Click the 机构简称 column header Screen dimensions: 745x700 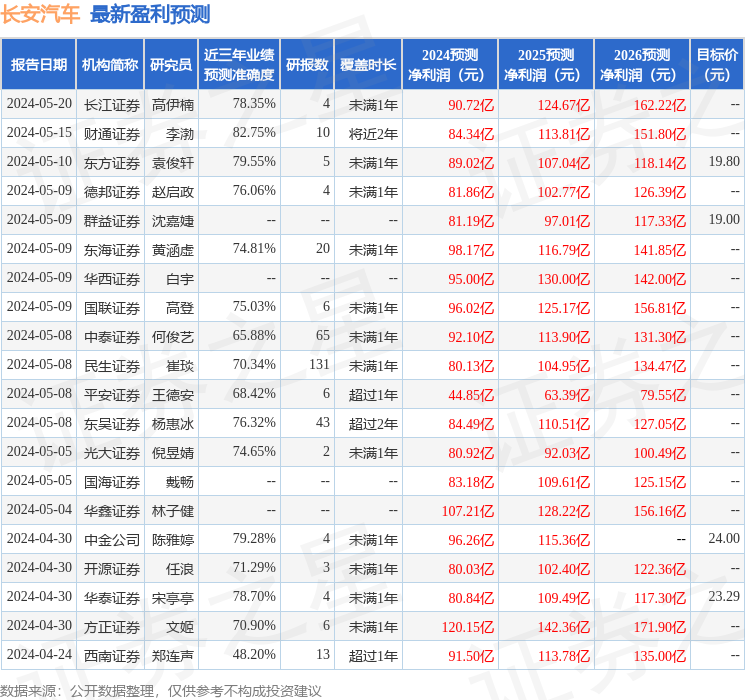pos(110,64)
